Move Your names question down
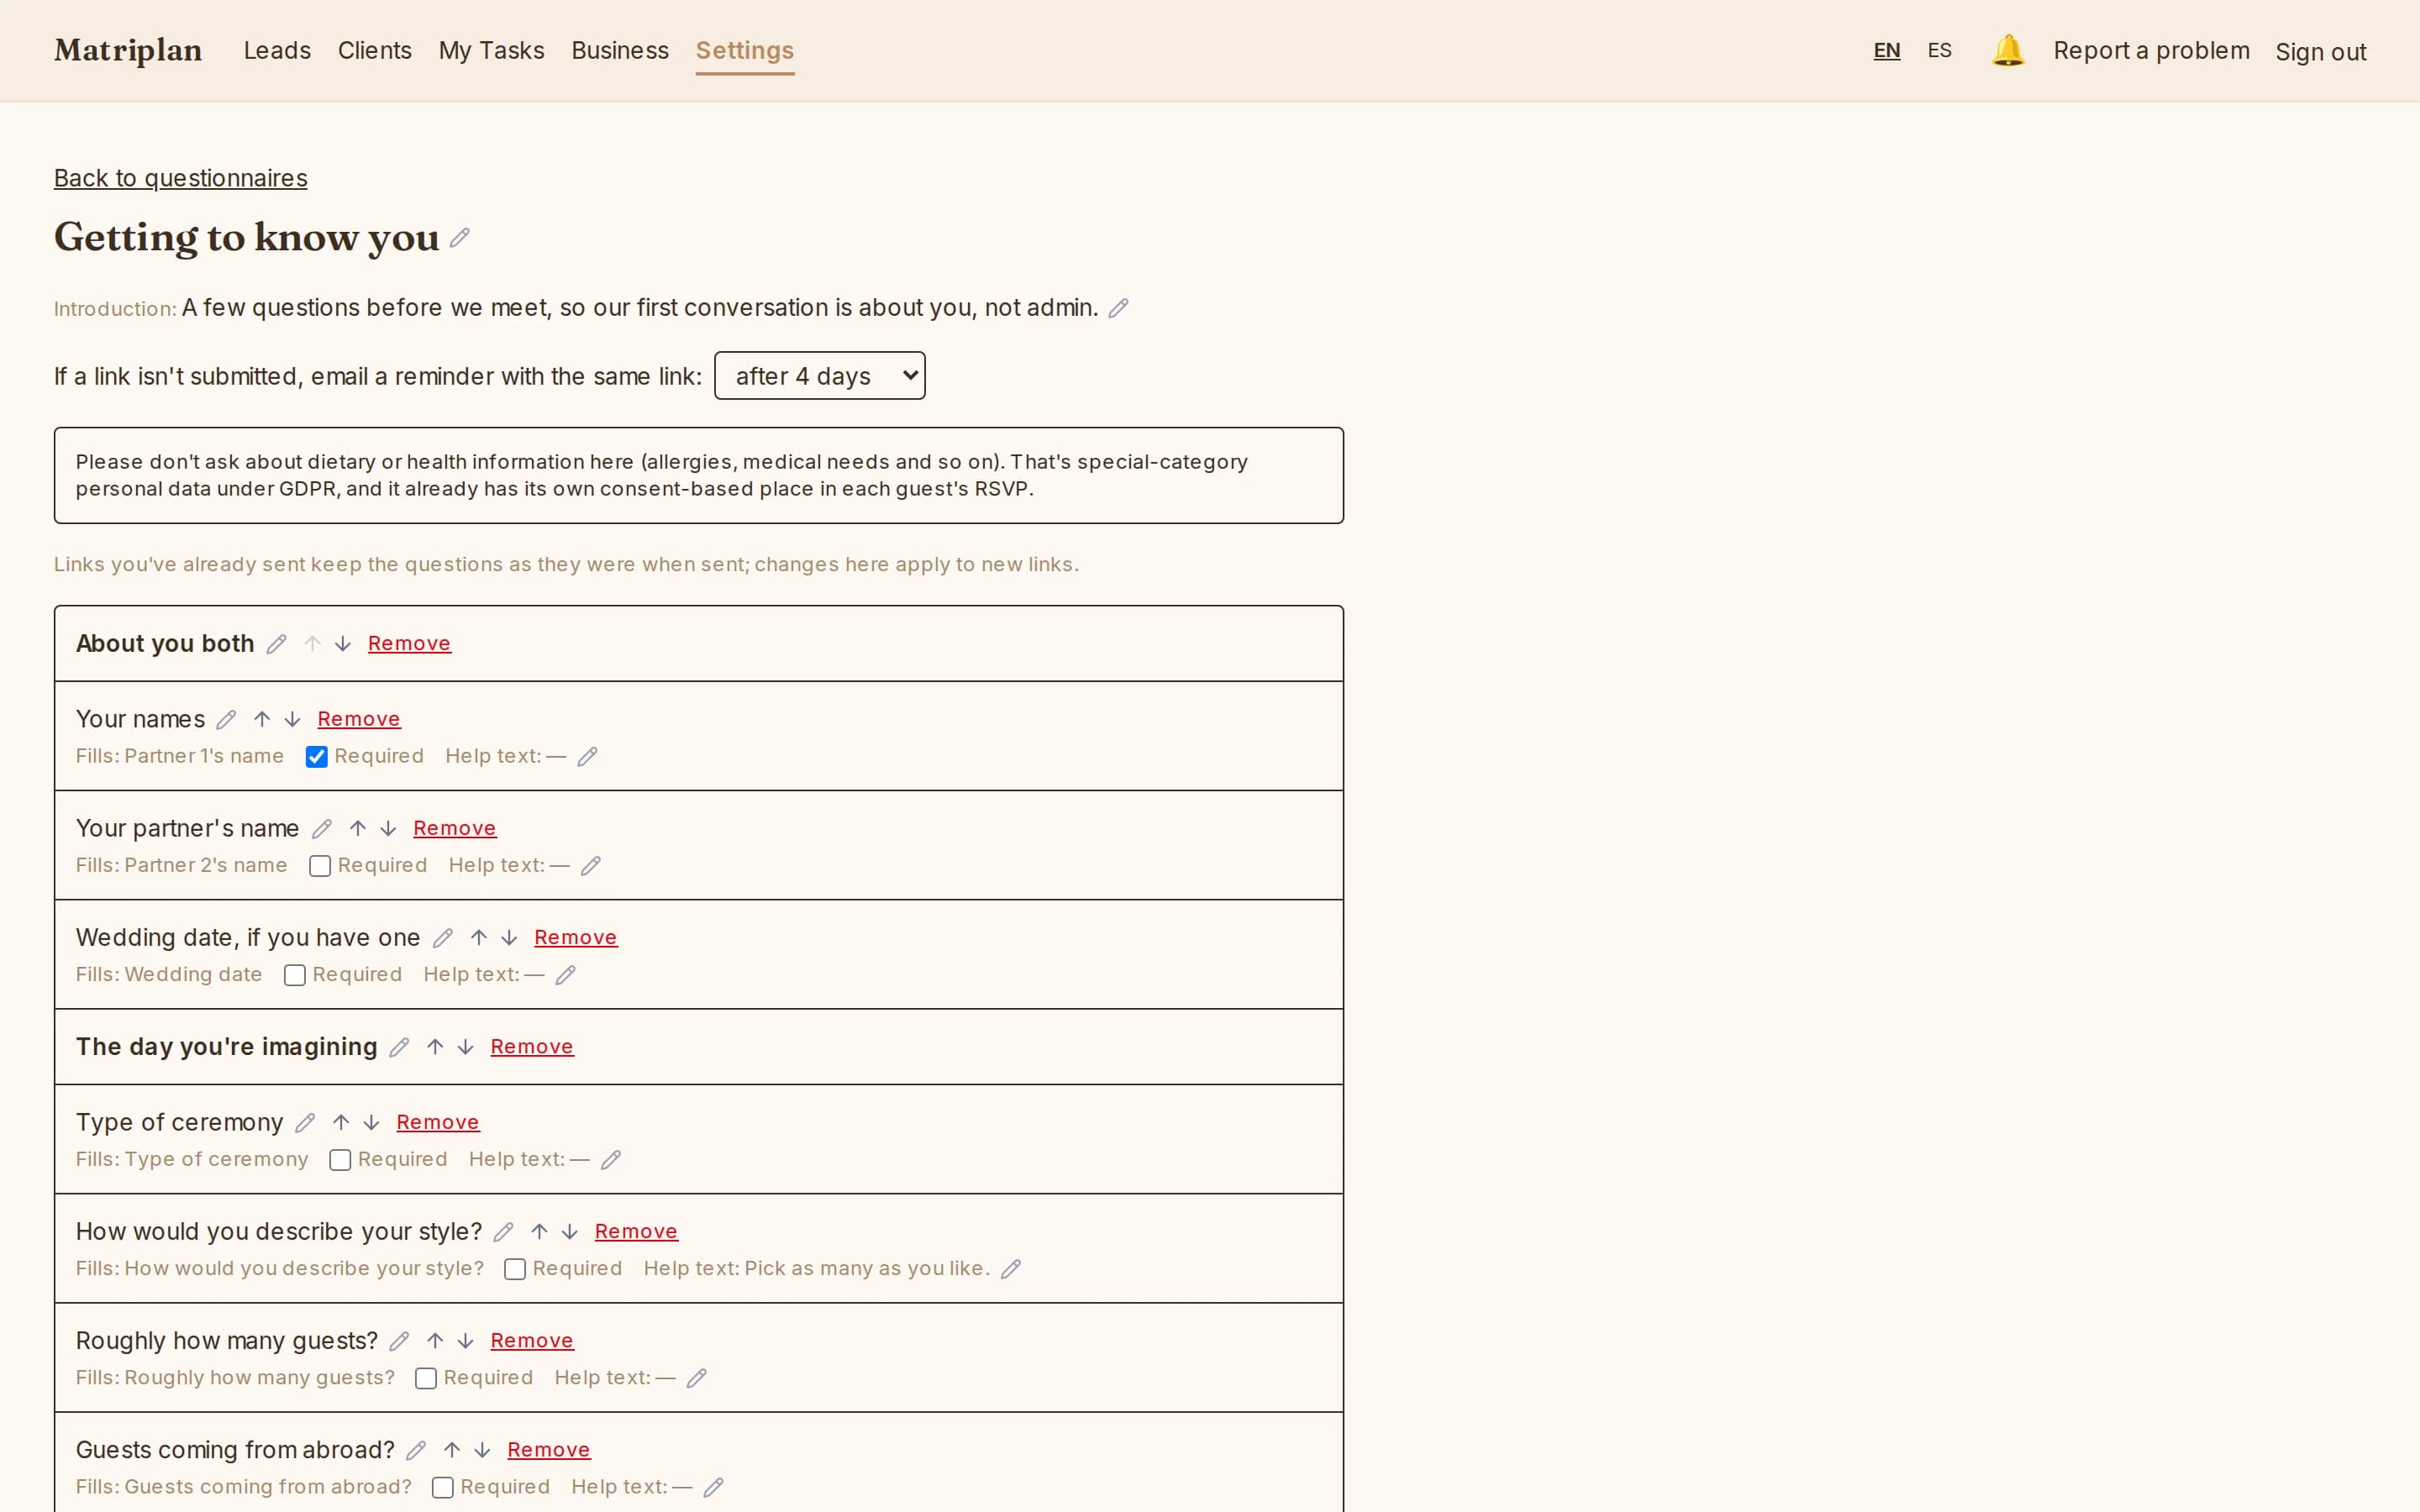This screenshot has height=1512, width=2420. coord(292,720)
